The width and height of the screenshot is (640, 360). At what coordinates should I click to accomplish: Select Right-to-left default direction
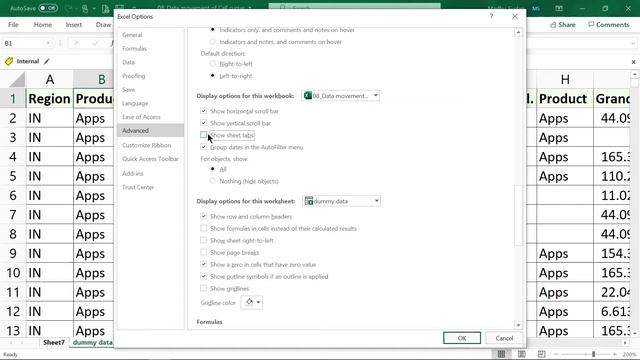[212, 64]
